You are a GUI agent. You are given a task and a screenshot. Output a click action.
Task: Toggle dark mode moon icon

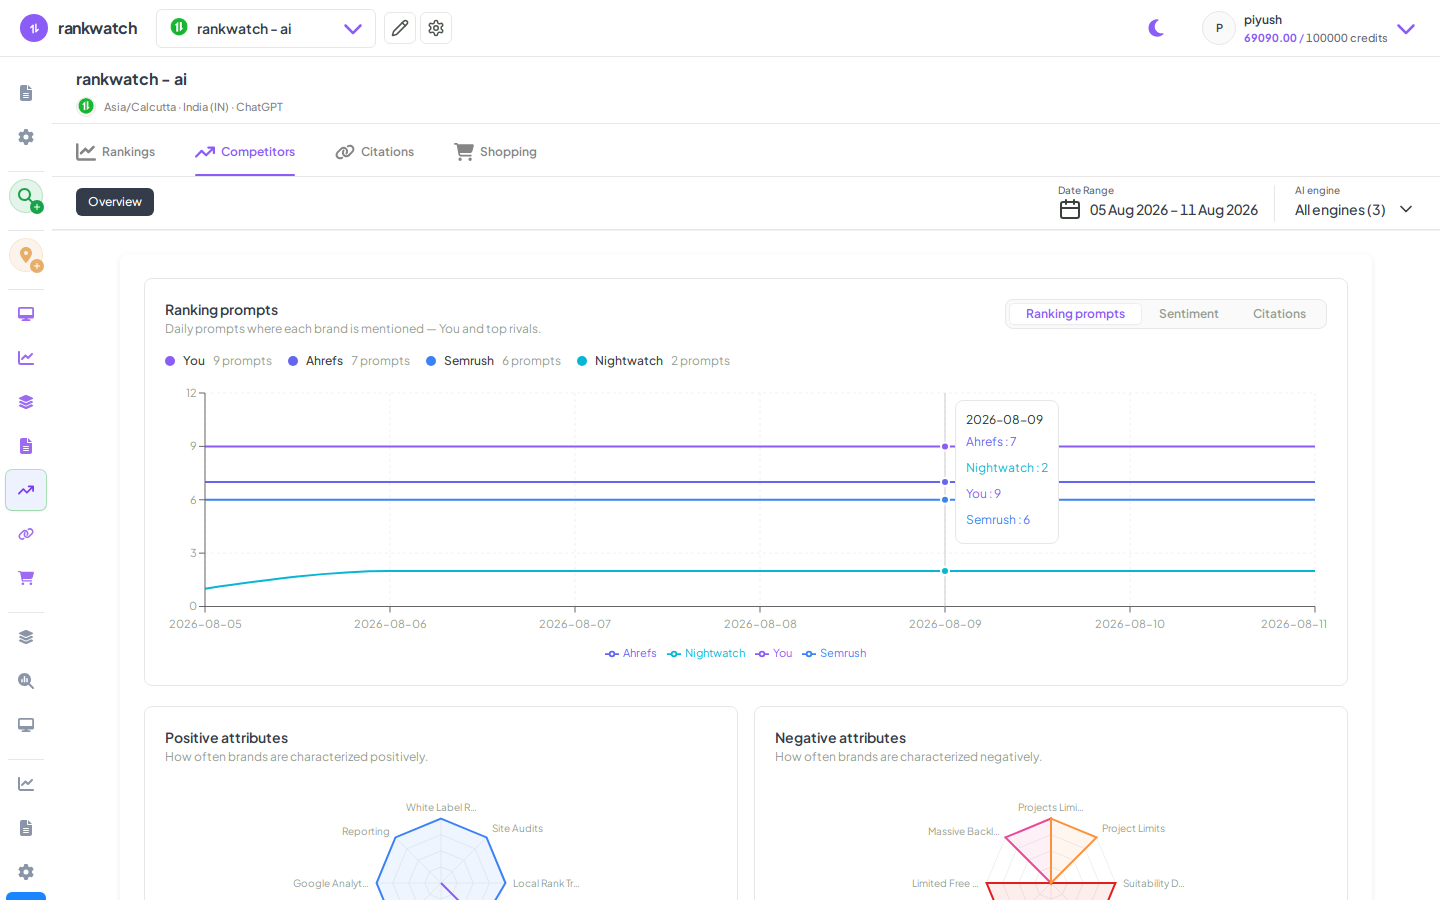[x=1156, y=28]
